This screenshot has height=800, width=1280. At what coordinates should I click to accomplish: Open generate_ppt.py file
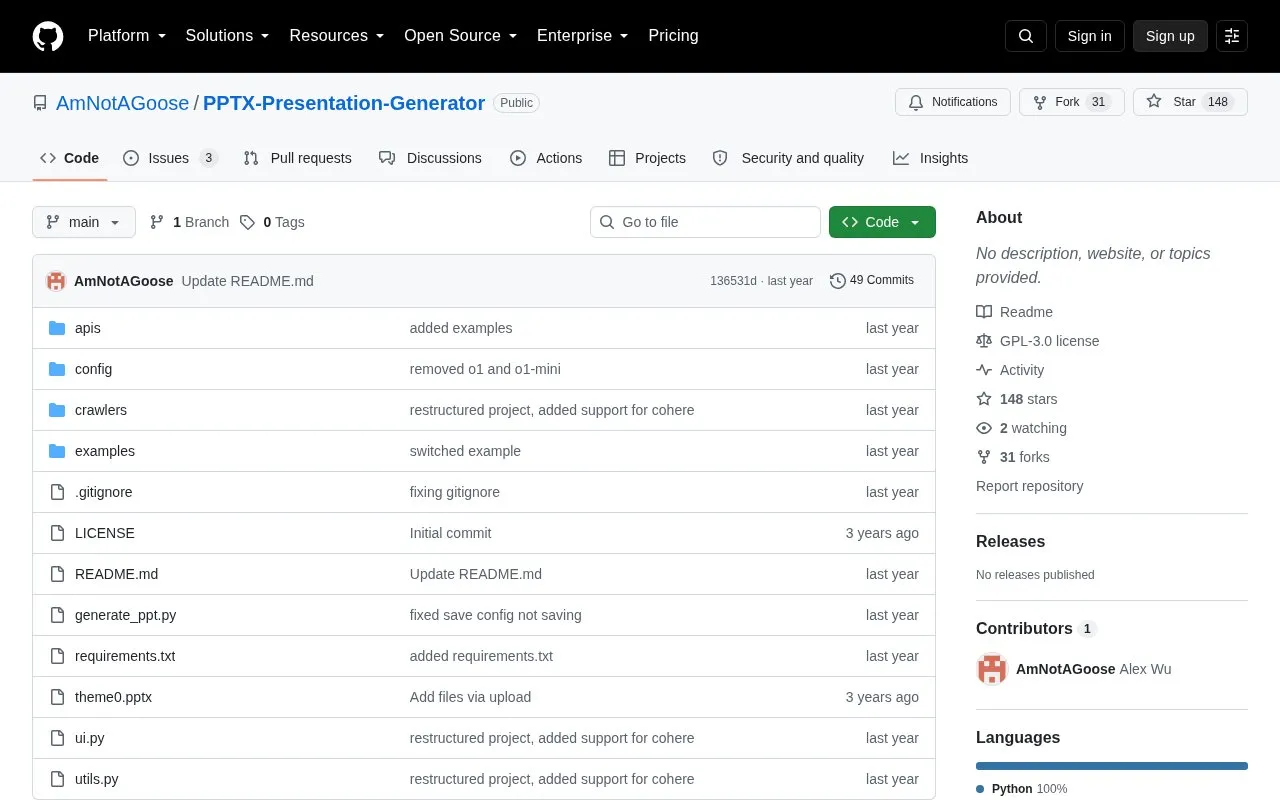click(125, 615)
